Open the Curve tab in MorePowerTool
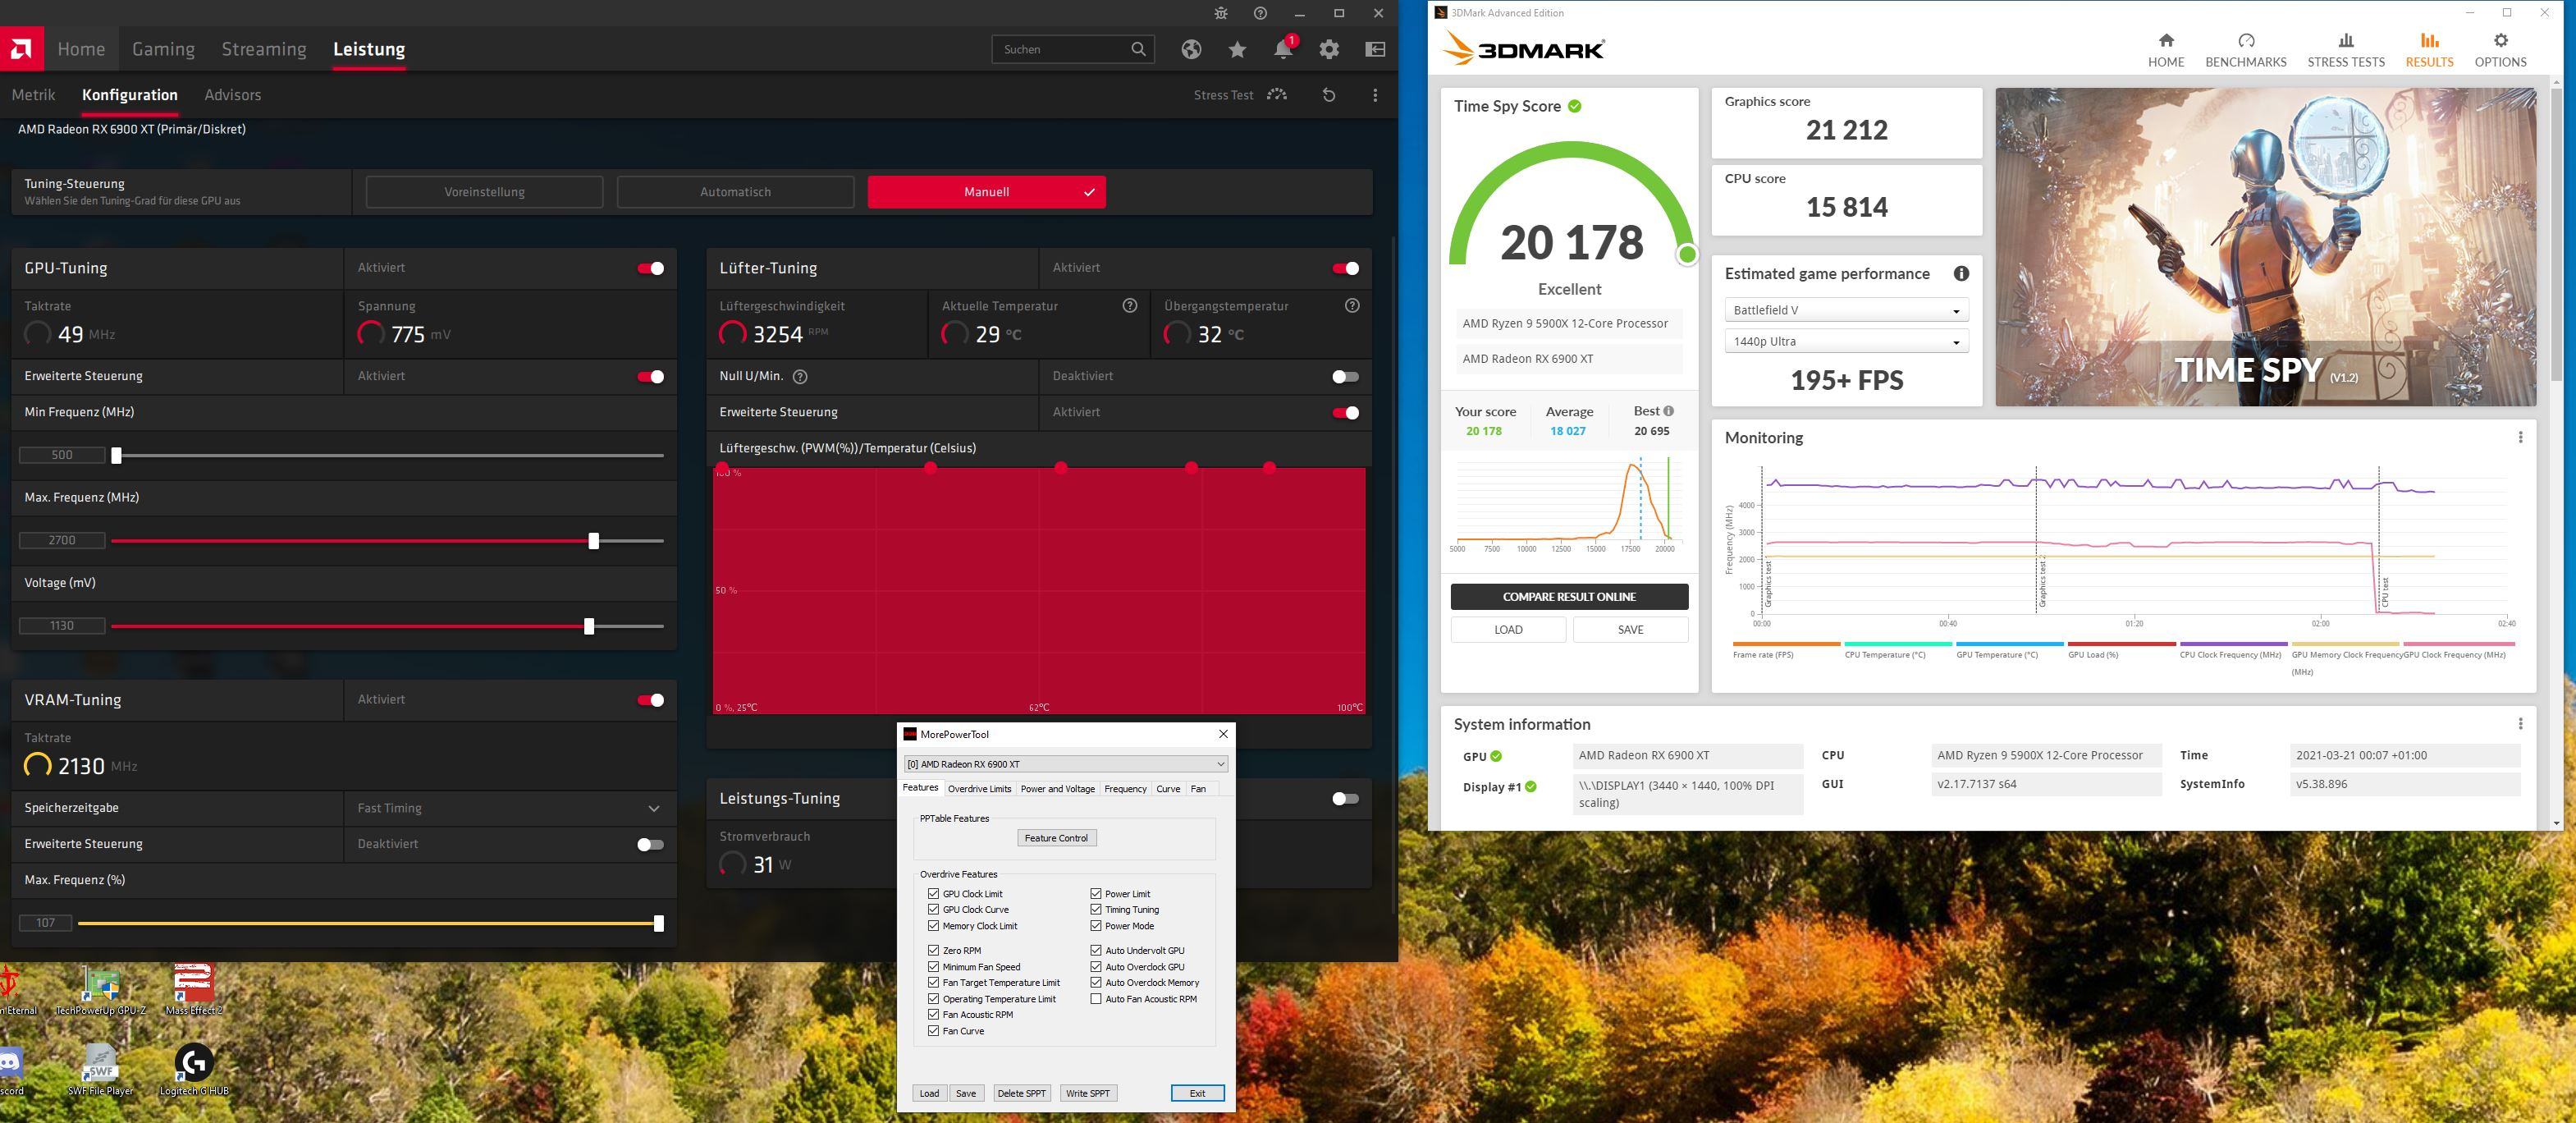This screenshot has height=1123, width=2576. pyautogui.click(x=1168, y=788)
